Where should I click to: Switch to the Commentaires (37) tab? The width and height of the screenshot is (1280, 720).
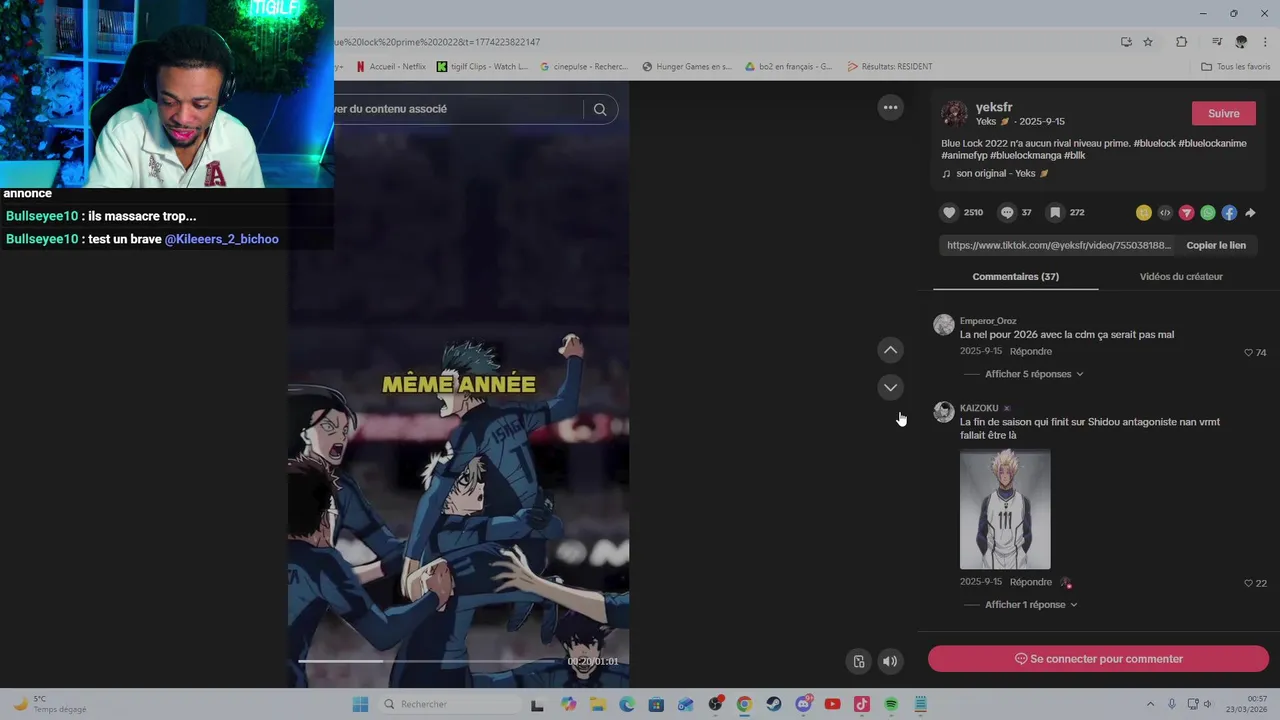click(x=1015, y=276)
